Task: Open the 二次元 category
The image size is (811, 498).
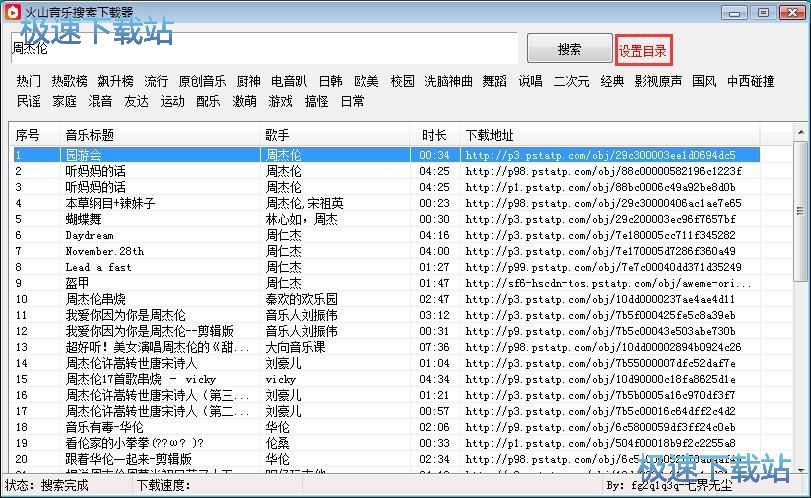Action: click(x=572, y=81)
